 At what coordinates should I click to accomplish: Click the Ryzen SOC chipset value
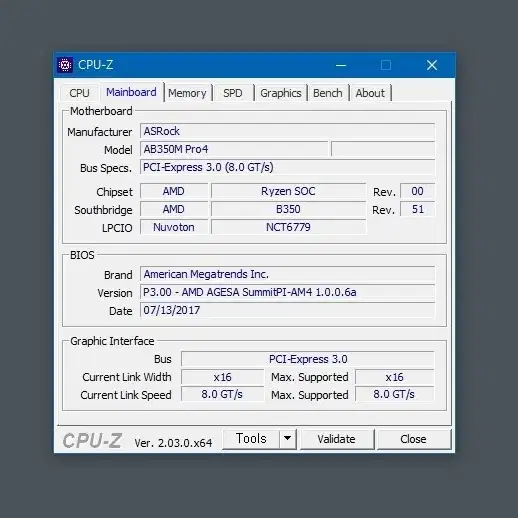click(288, 191)
